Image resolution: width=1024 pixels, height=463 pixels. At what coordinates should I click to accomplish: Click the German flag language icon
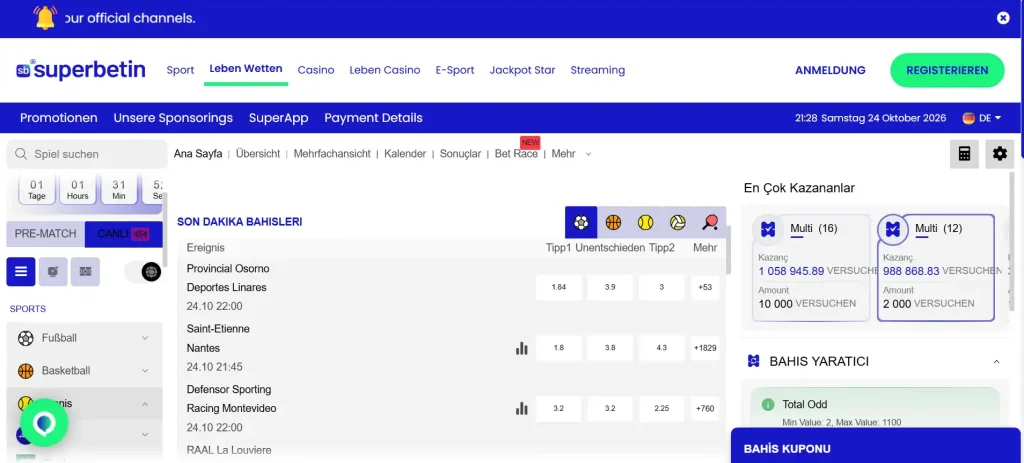pos(968,118)
